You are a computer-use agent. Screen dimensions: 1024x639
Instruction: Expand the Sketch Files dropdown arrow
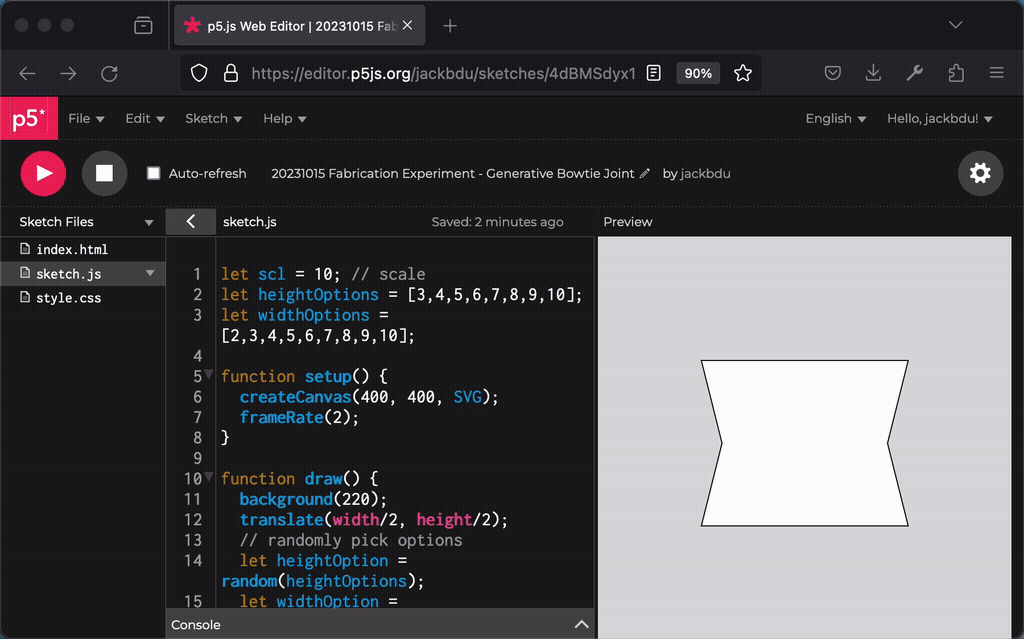click(x=149, y=223)
